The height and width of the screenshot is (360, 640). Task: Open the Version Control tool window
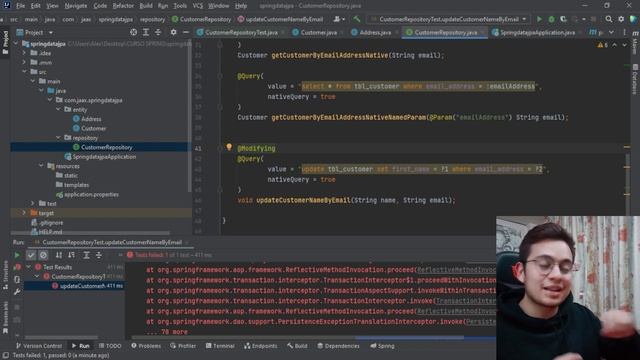point(38,346)
